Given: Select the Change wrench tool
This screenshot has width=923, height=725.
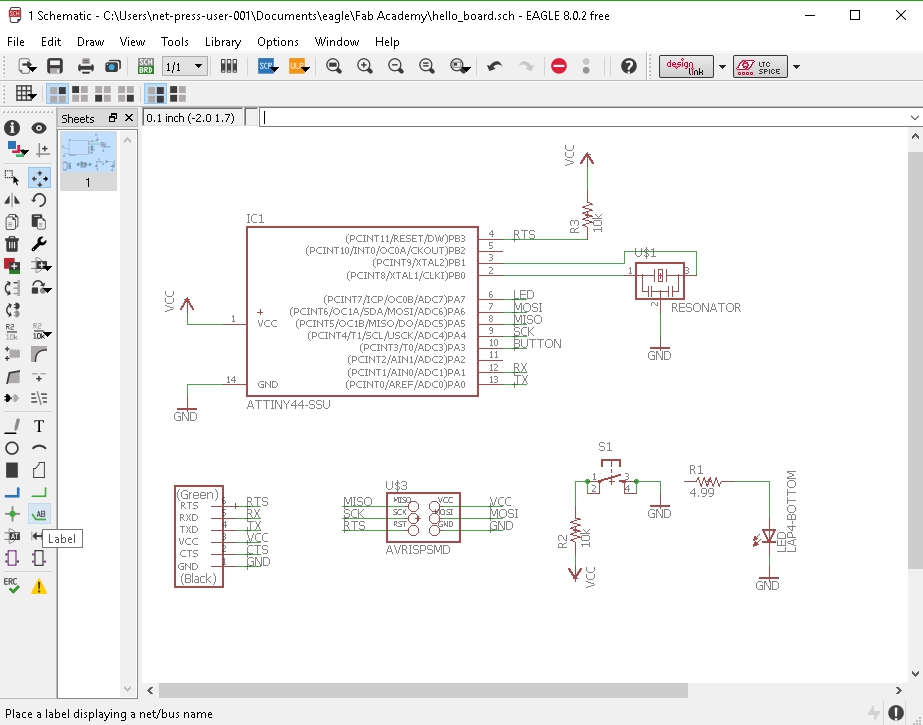Looking at the screenshot, I should point(39,244).
